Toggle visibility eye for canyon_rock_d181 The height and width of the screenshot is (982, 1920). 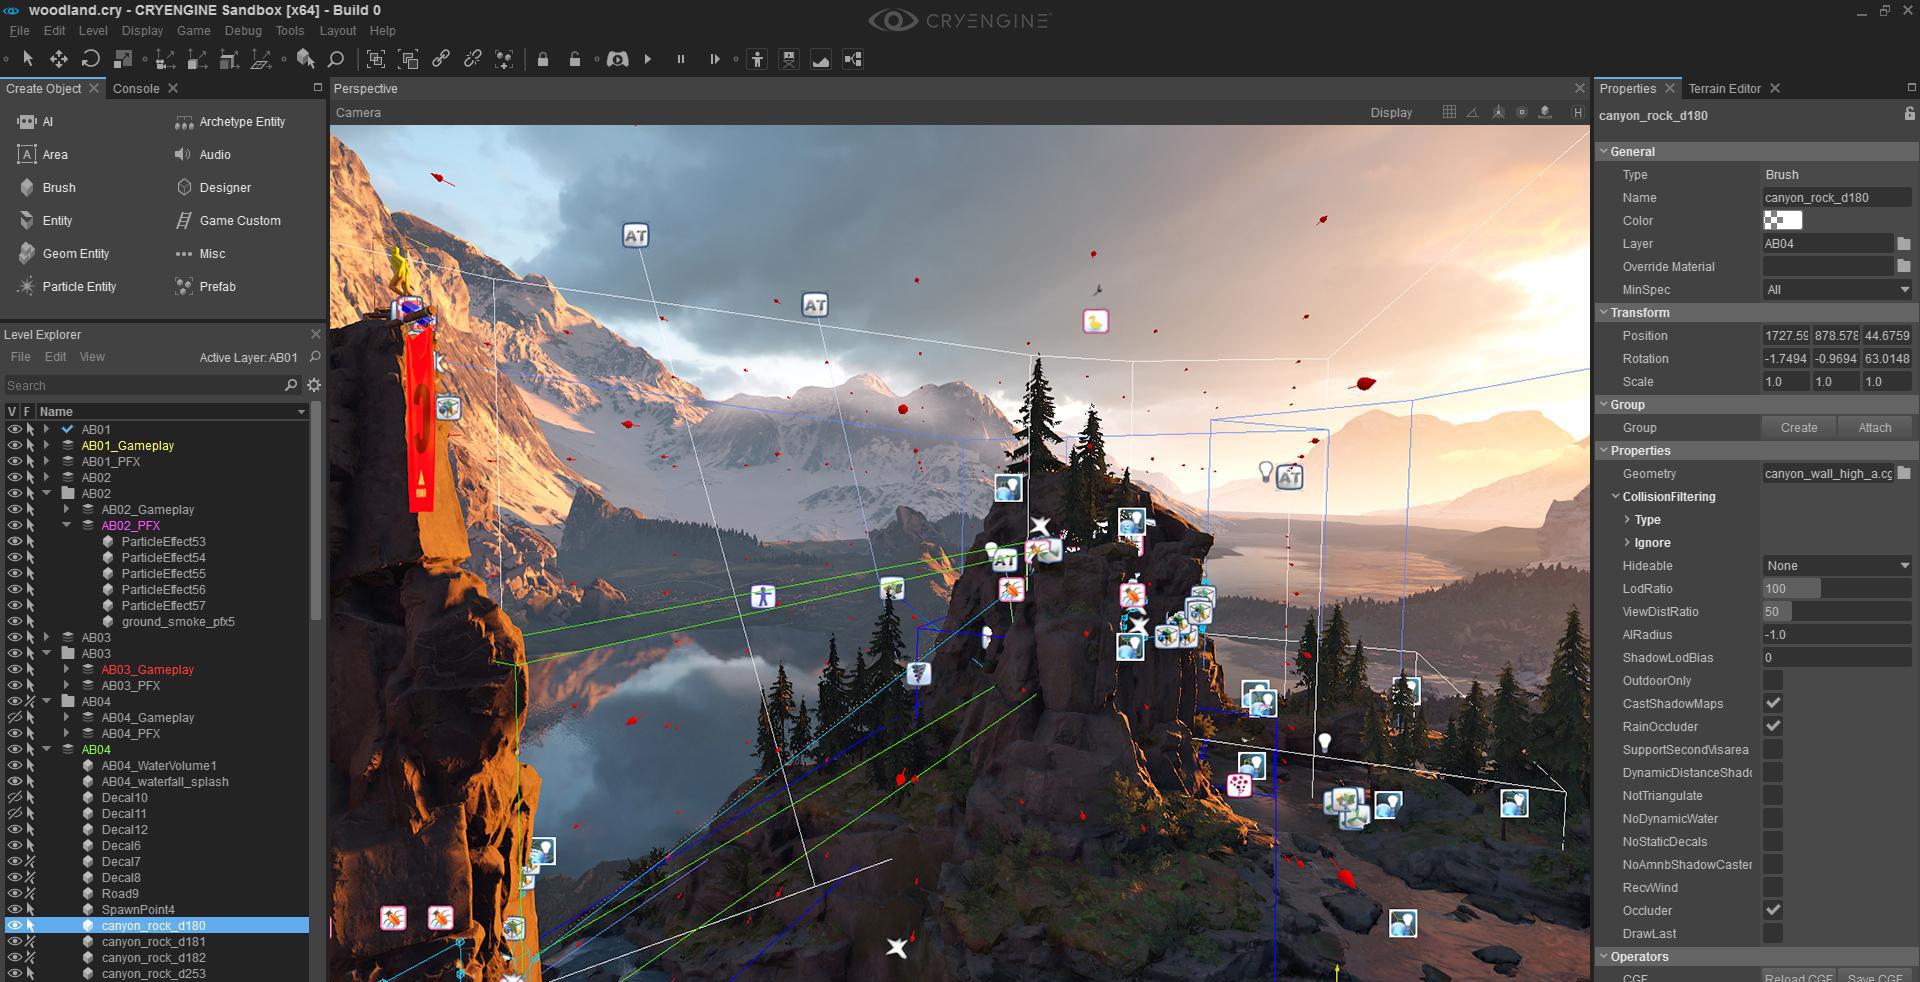click(x=14, y=942)
